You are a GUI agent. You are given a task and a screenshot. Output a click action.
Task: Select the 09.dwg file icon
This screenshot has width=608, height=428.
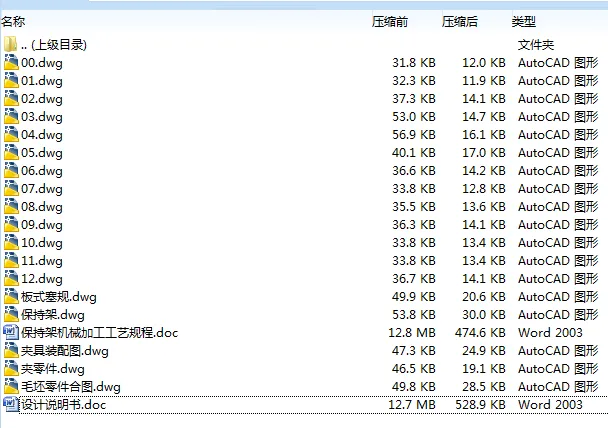coord(11,225)
